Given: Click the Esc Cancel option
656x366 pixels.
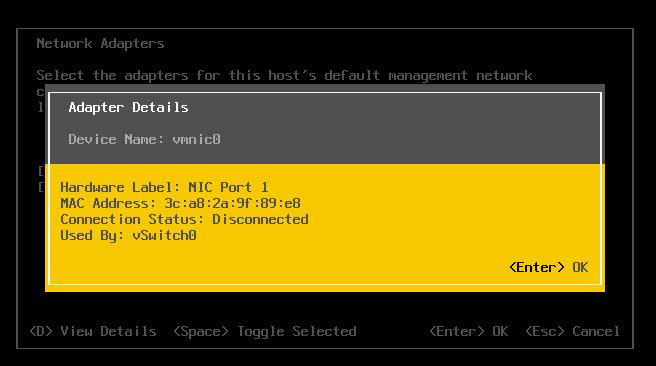Looking at the screenshot, I should pyautogui.click(x=573, y=331).
